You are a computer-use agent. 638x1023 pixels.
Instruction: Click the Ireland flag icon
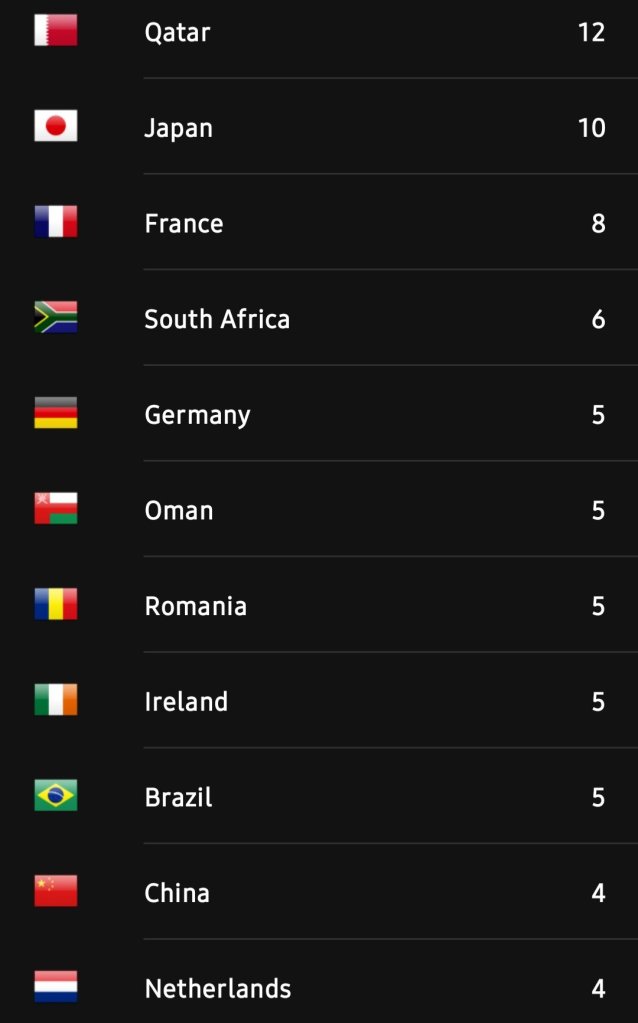55,701
